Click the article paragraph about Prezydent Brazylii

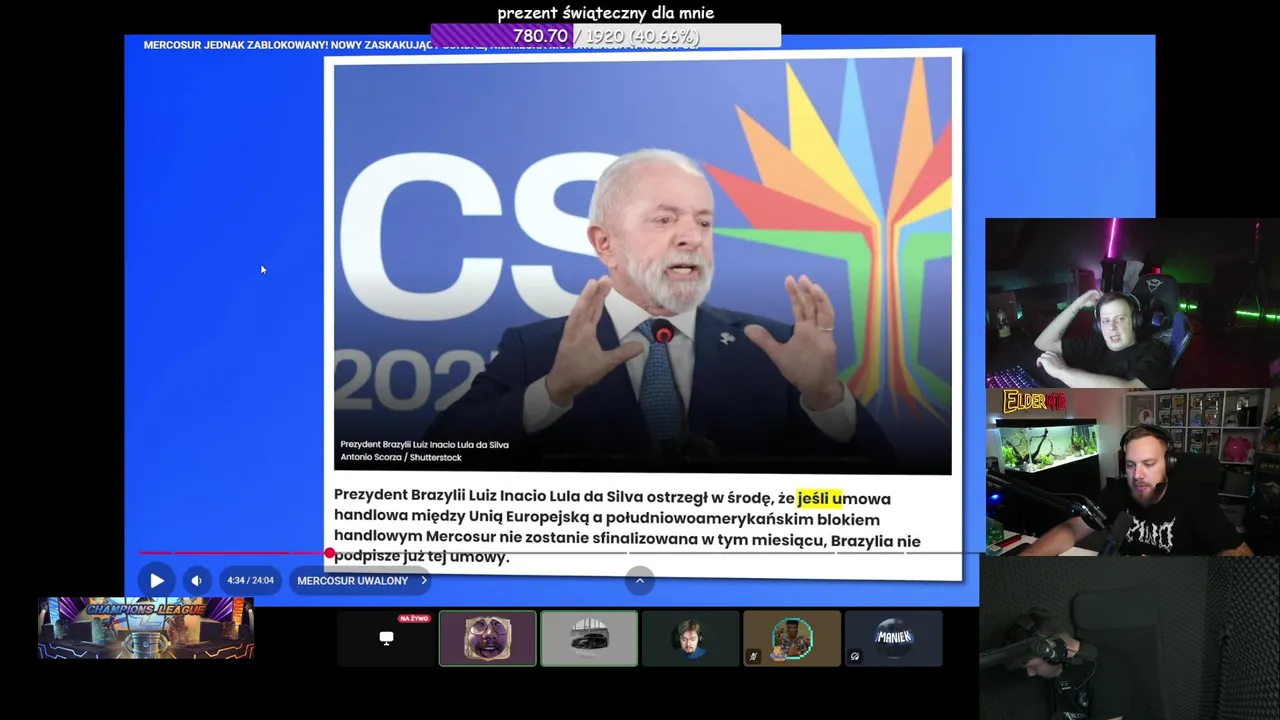pos(627,527)
